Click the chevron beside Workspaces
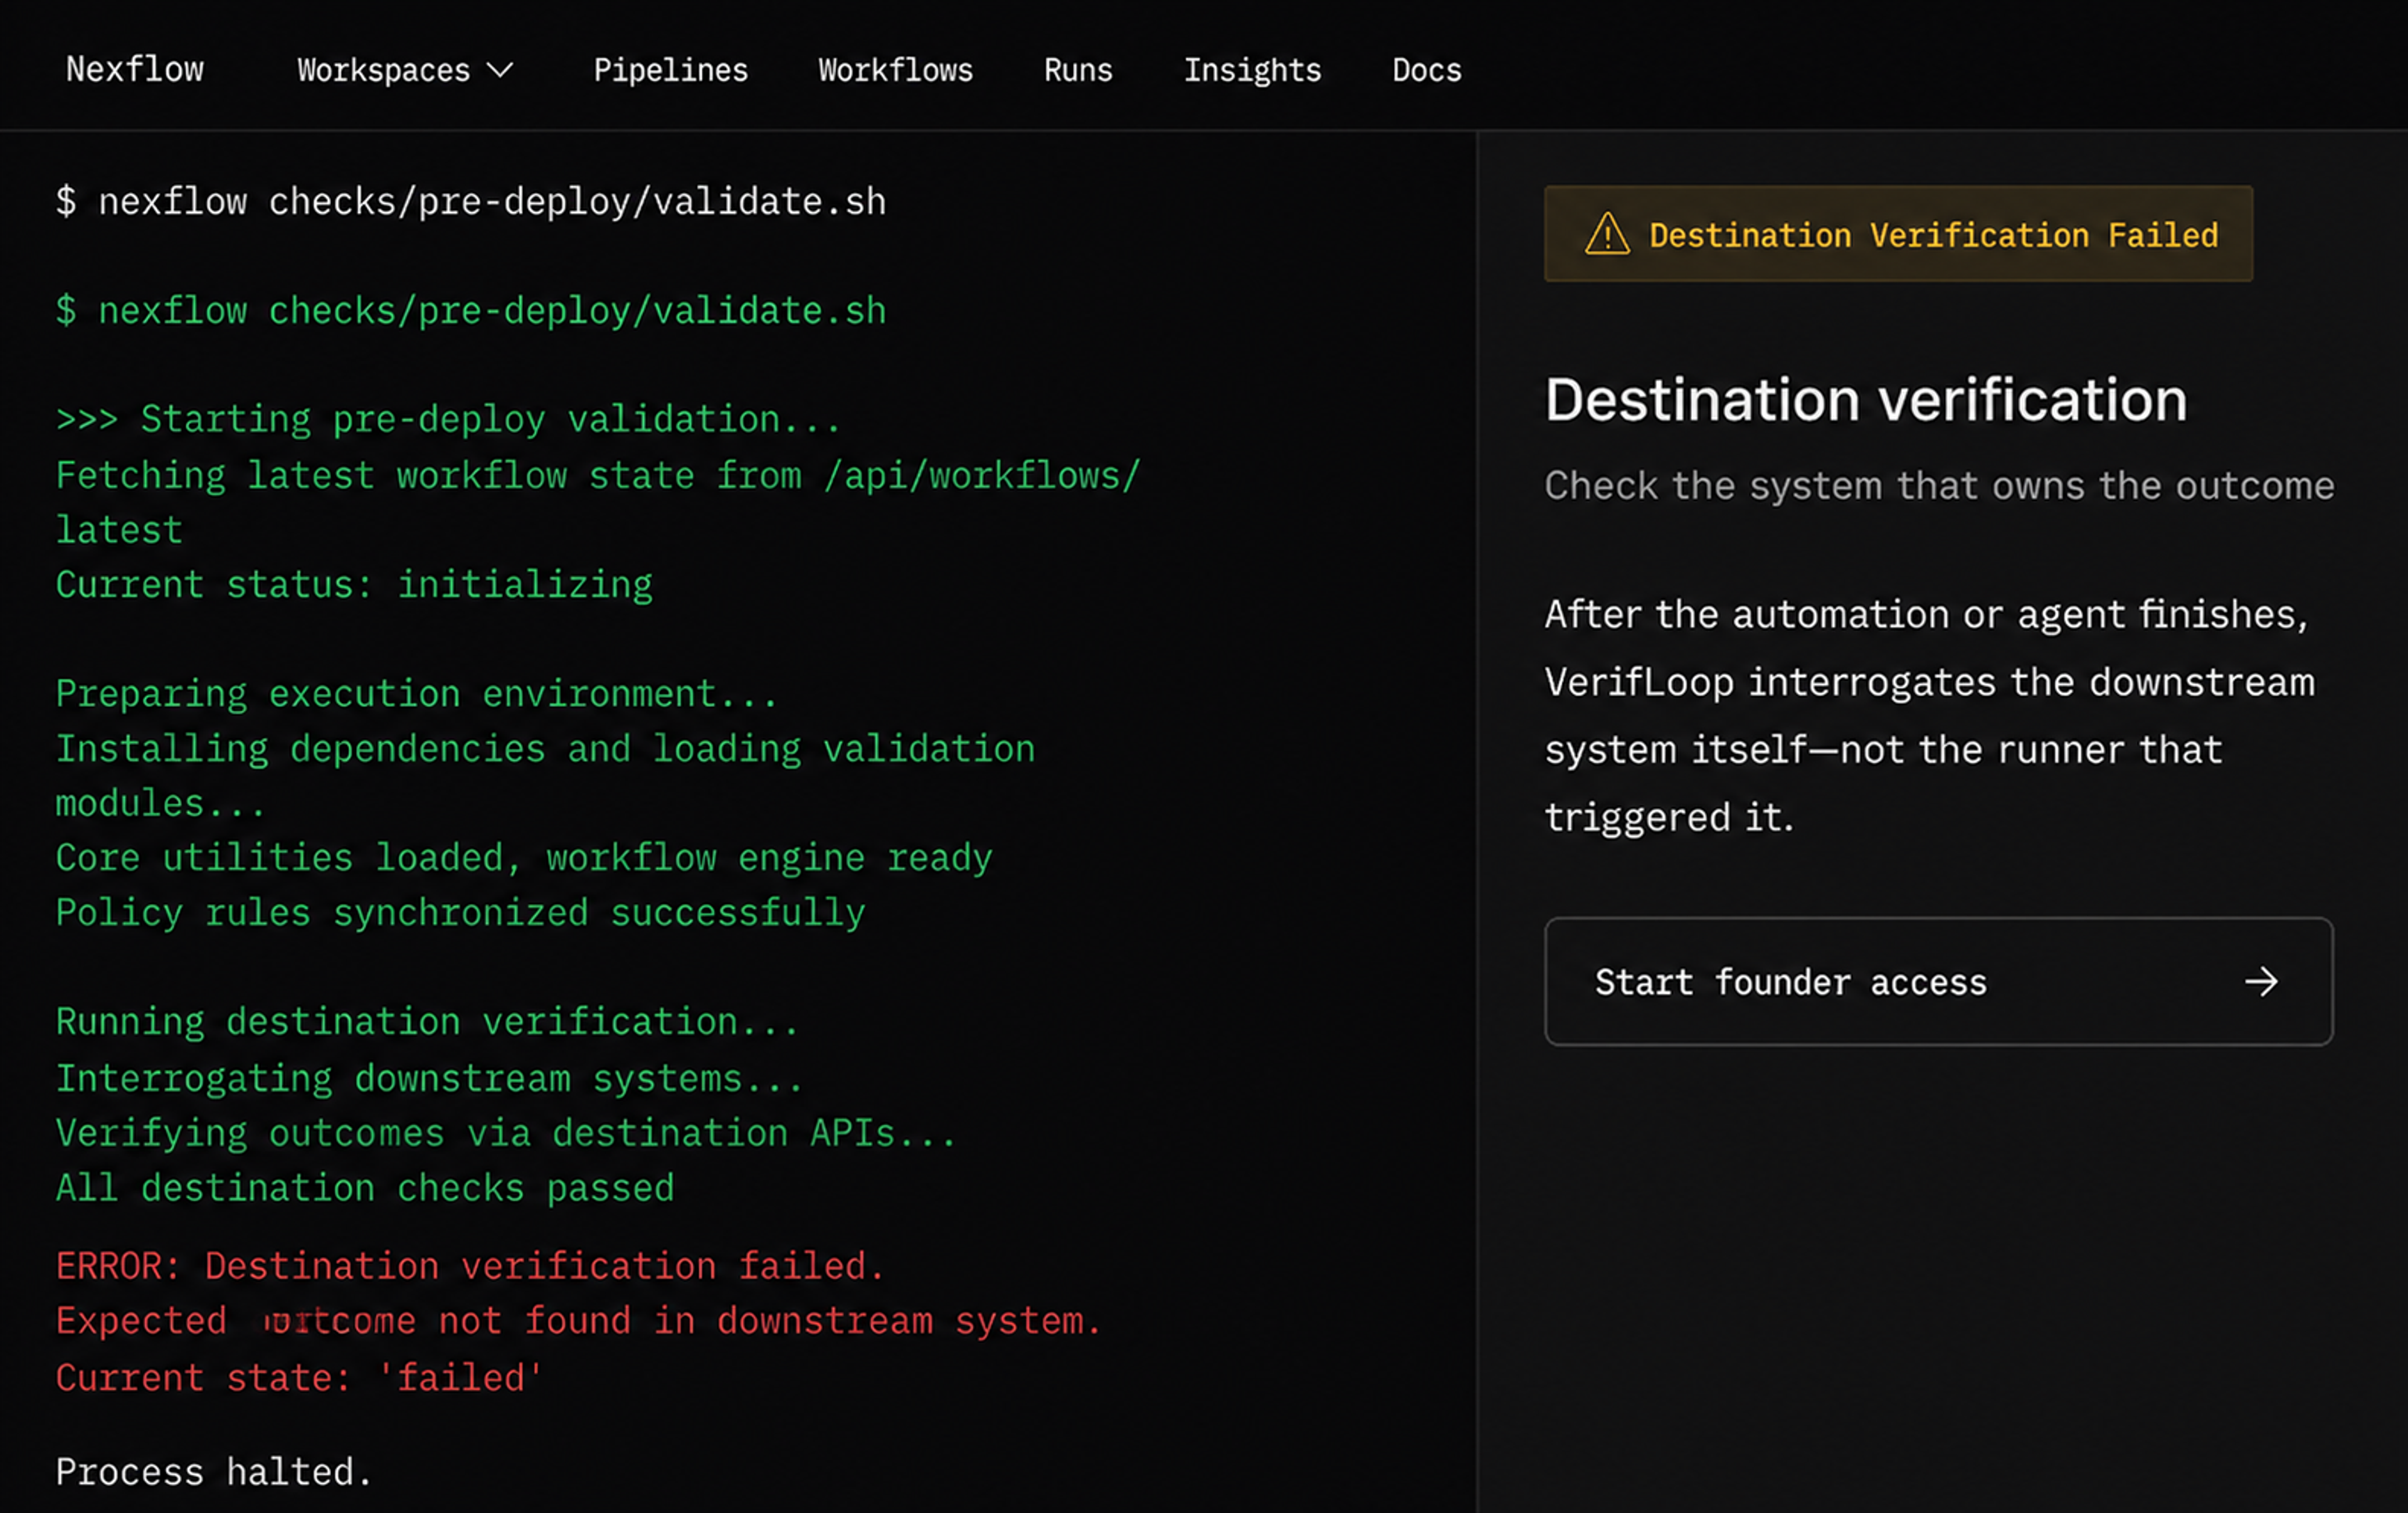The height and width of the screenshot is (1513, 2408). [500, 70]
